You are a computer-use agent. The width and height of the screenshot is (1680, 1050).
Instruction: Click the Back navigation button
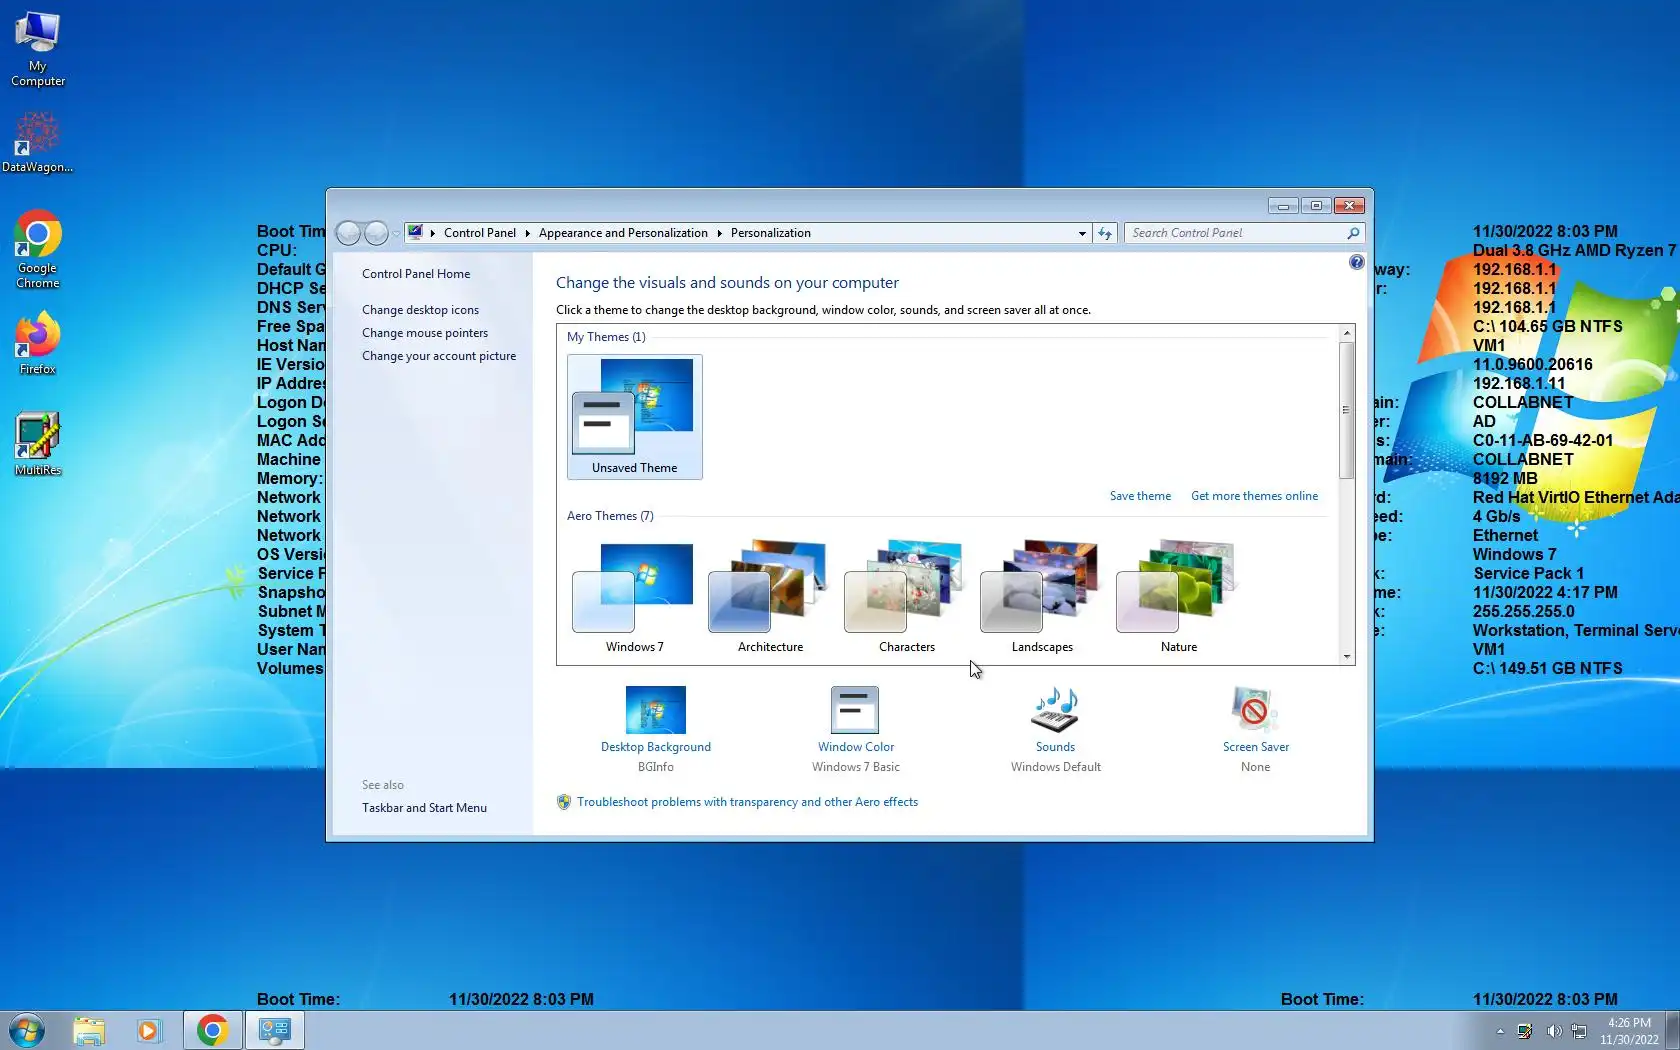click(348, 233)
